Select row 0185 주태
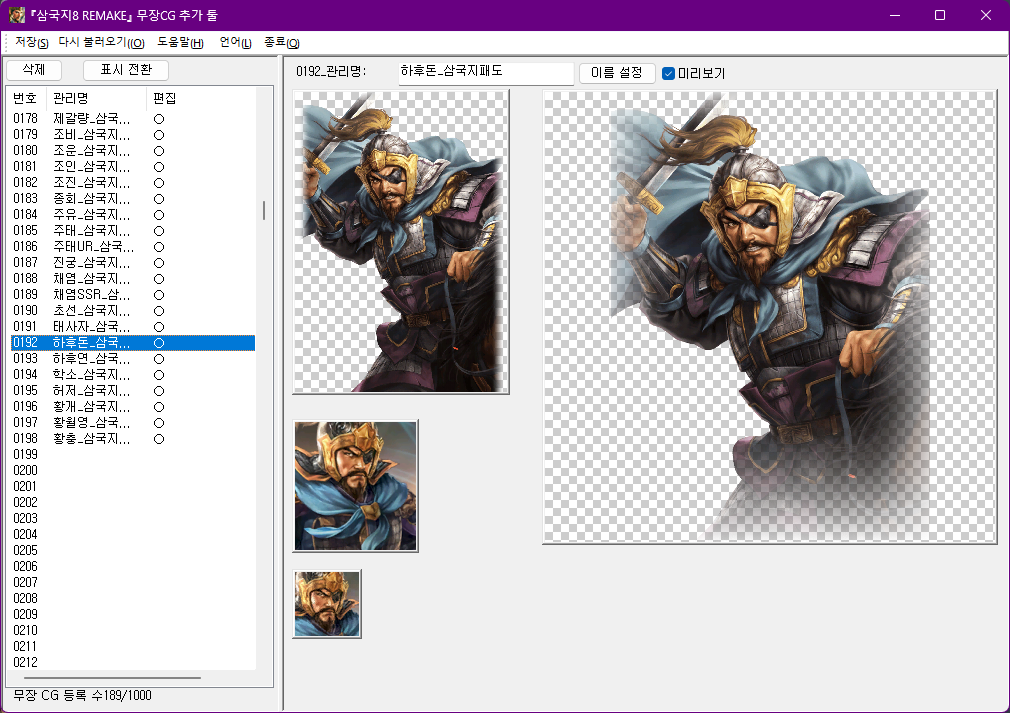Screen dimensions: 1010x713 coord(133,231)
